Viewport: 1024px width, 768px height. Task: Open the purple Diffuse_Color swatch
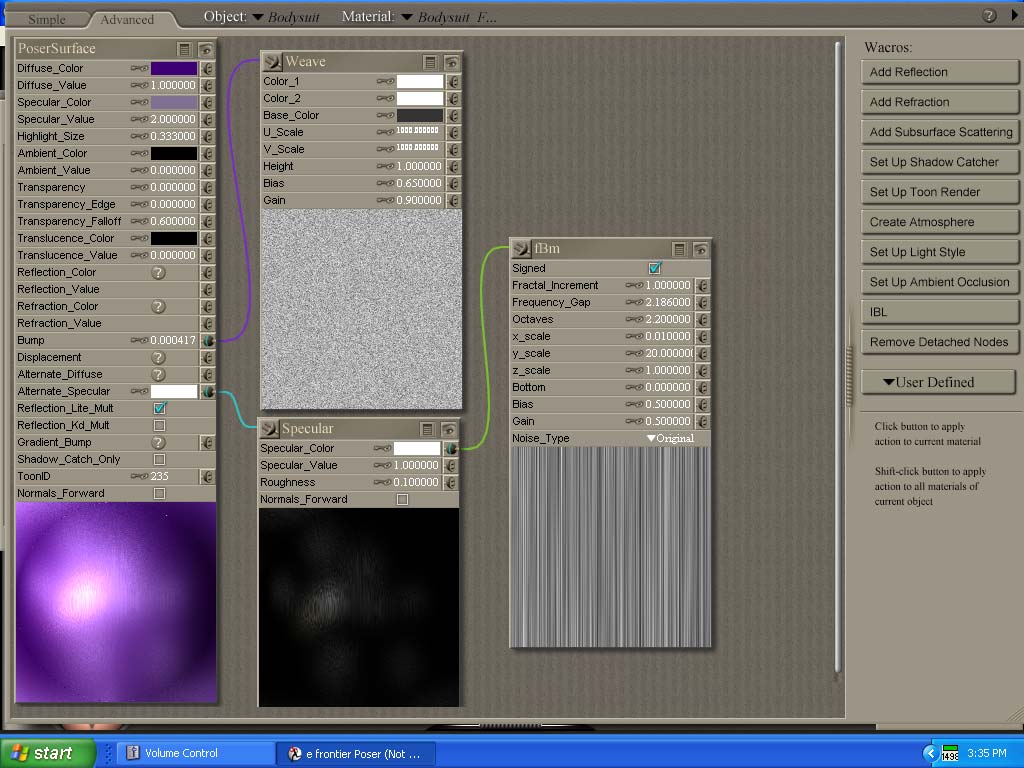tap(173, 69)
